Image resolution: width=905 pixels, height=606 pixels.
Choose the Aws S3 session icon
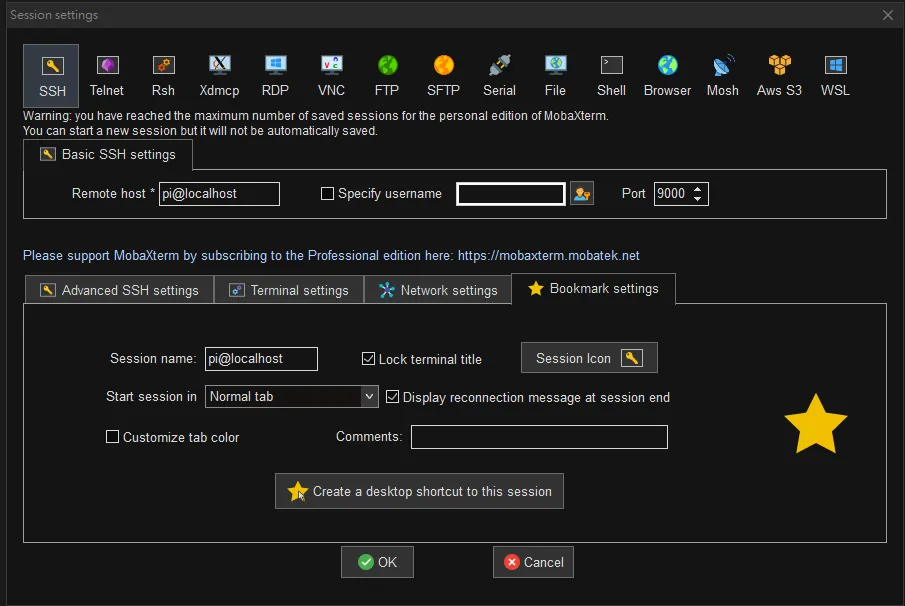point(779,75)
